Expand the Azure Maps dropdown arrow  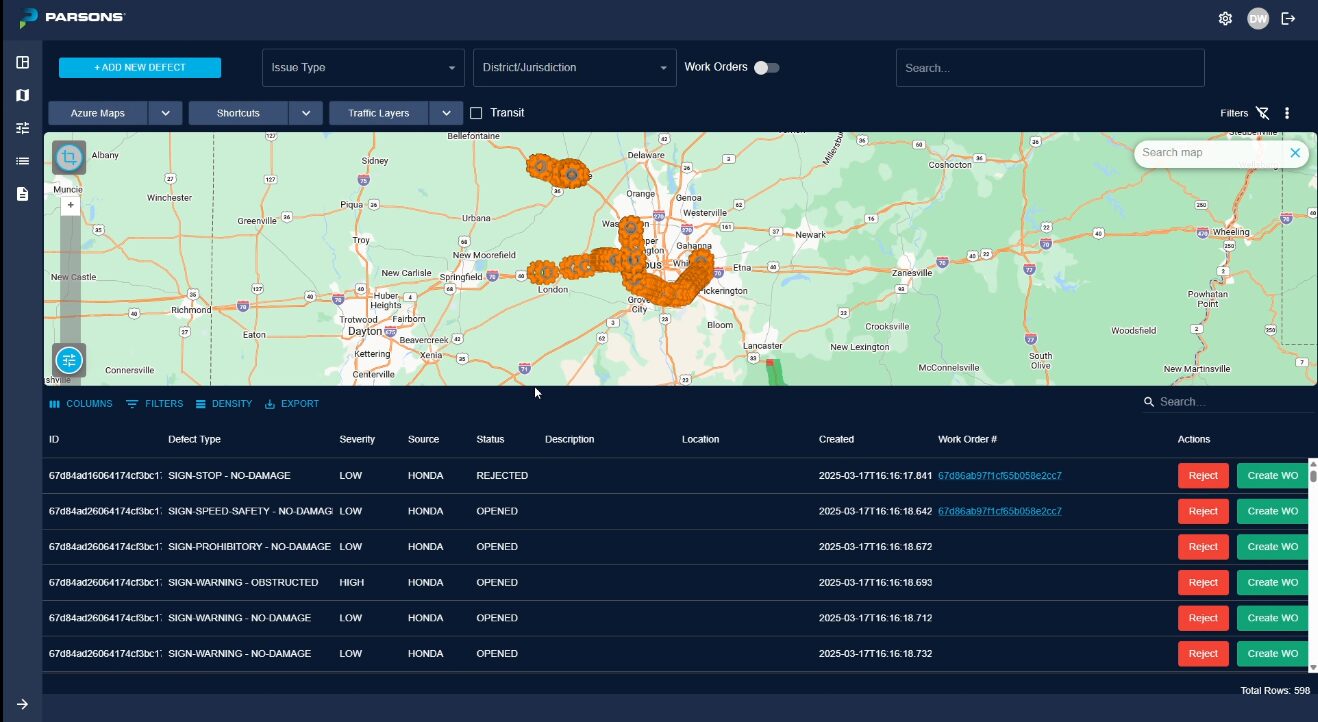point(166,113)
